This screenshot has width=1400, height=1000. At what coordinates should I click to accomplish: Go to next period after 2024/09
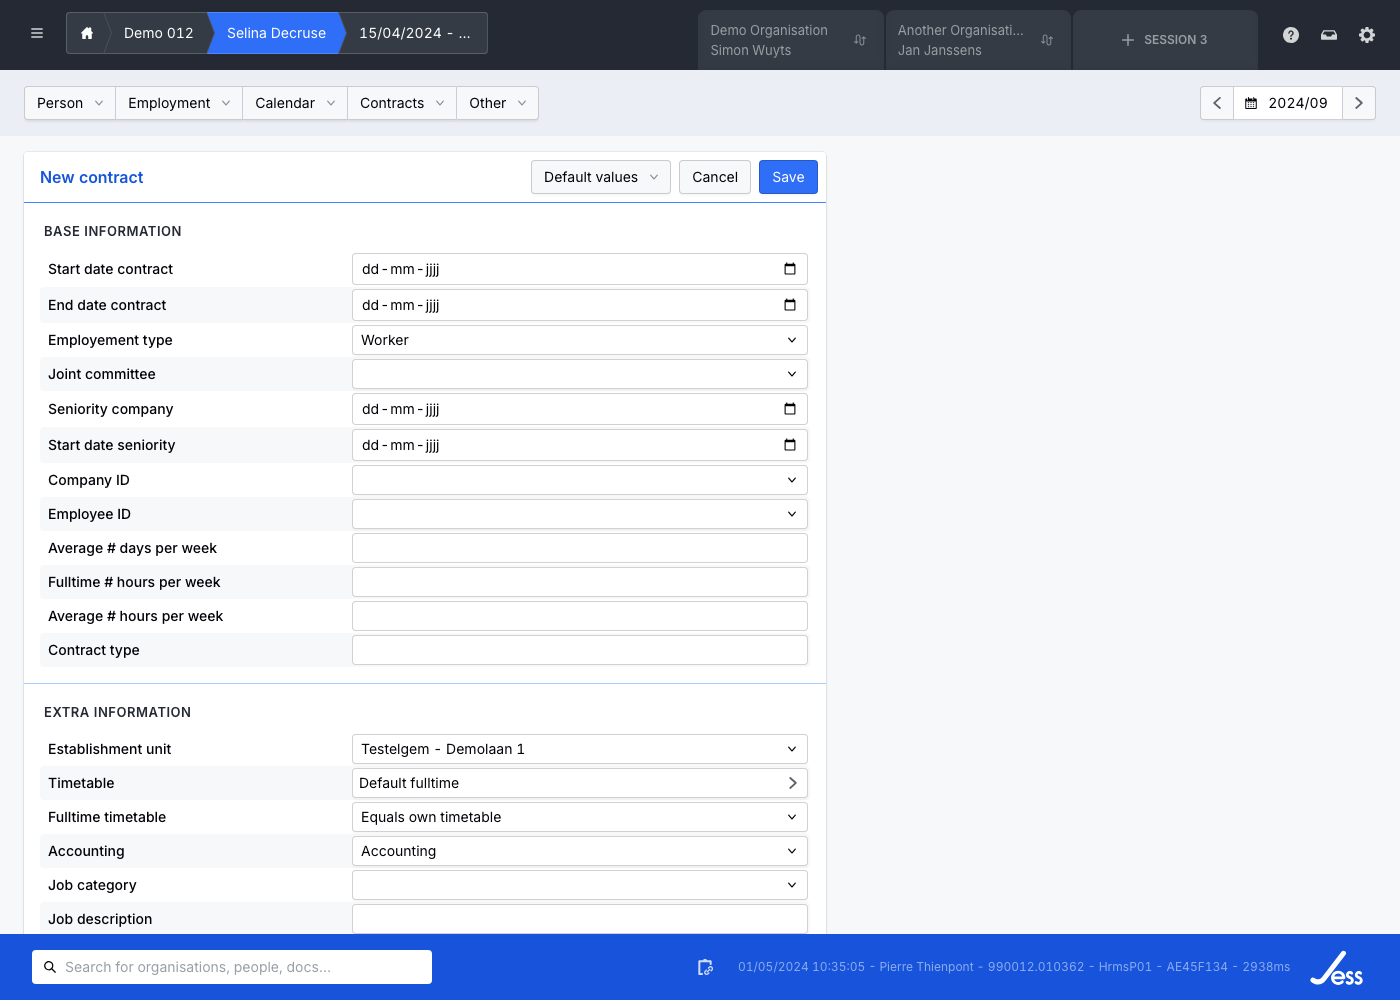(x=1358, y=103)
